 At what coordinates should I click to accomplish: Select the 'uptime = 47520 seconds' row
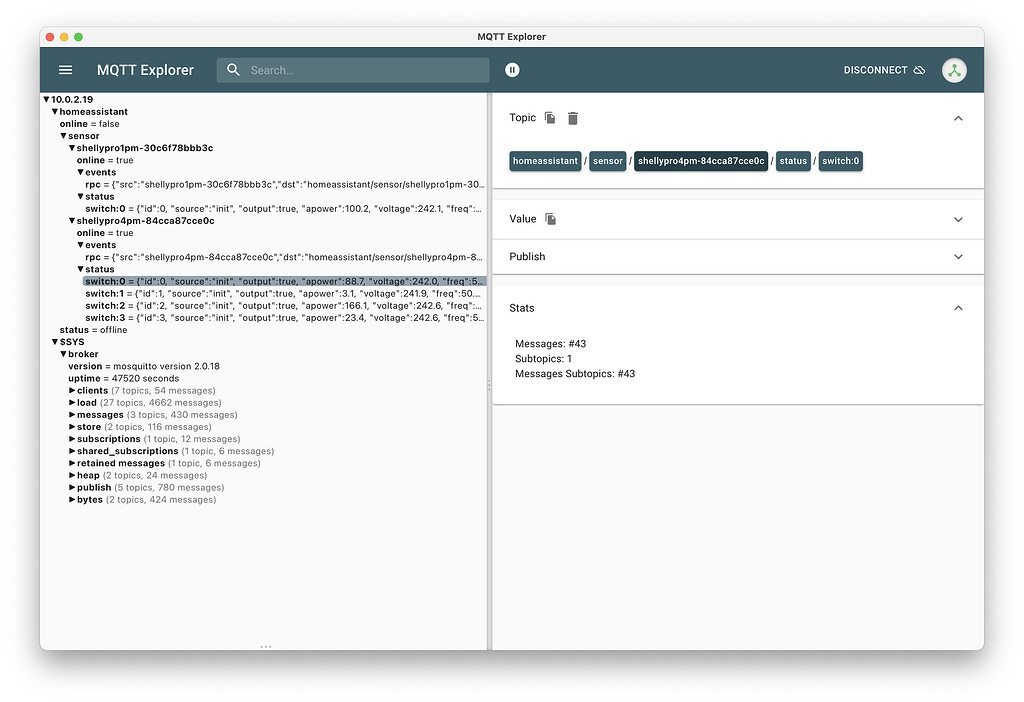pyautogui.click(x=123, y=378)
